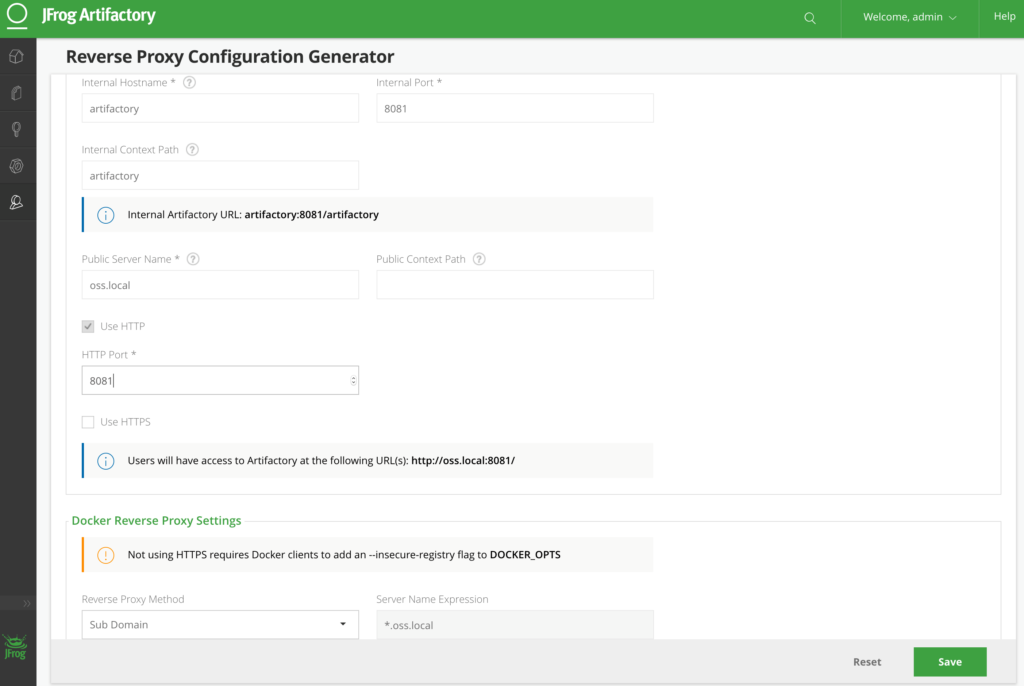Viewport: 1024px width, 686px height.
Task: Expand the sidebar with the double-chevron
Action: [x=27, y=604]
